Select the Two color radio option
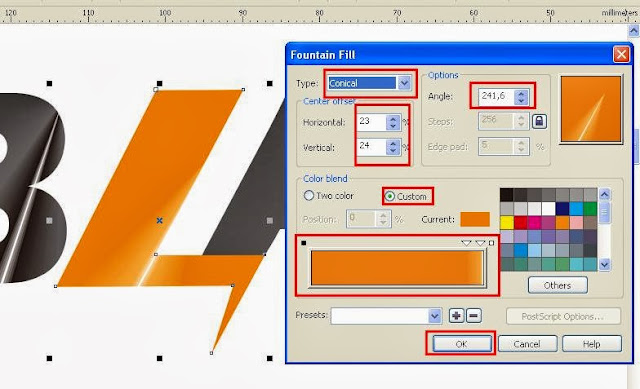 309,196
